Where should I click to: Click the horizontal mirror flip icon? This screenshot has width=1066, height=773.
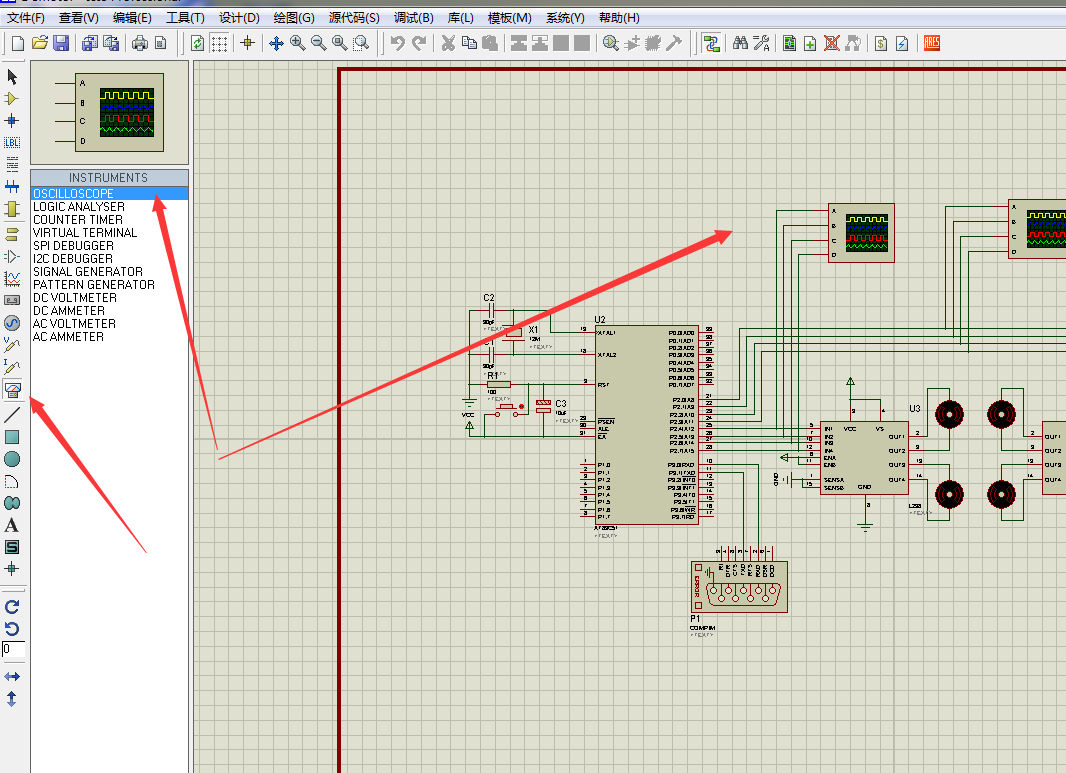point(12,677)
